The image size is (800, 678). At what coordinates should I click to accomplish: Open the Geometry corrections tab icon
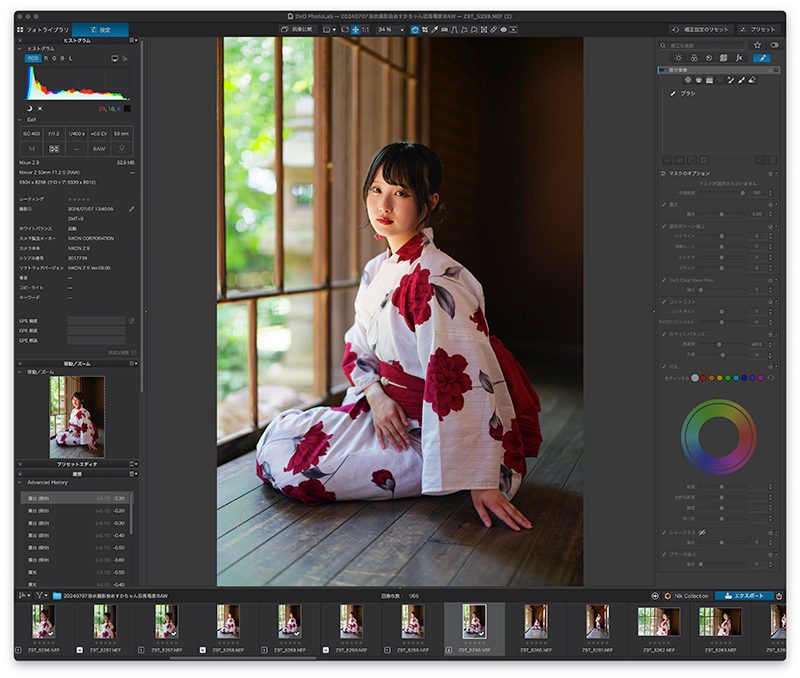pyautogui.click(x=723, y=58)
